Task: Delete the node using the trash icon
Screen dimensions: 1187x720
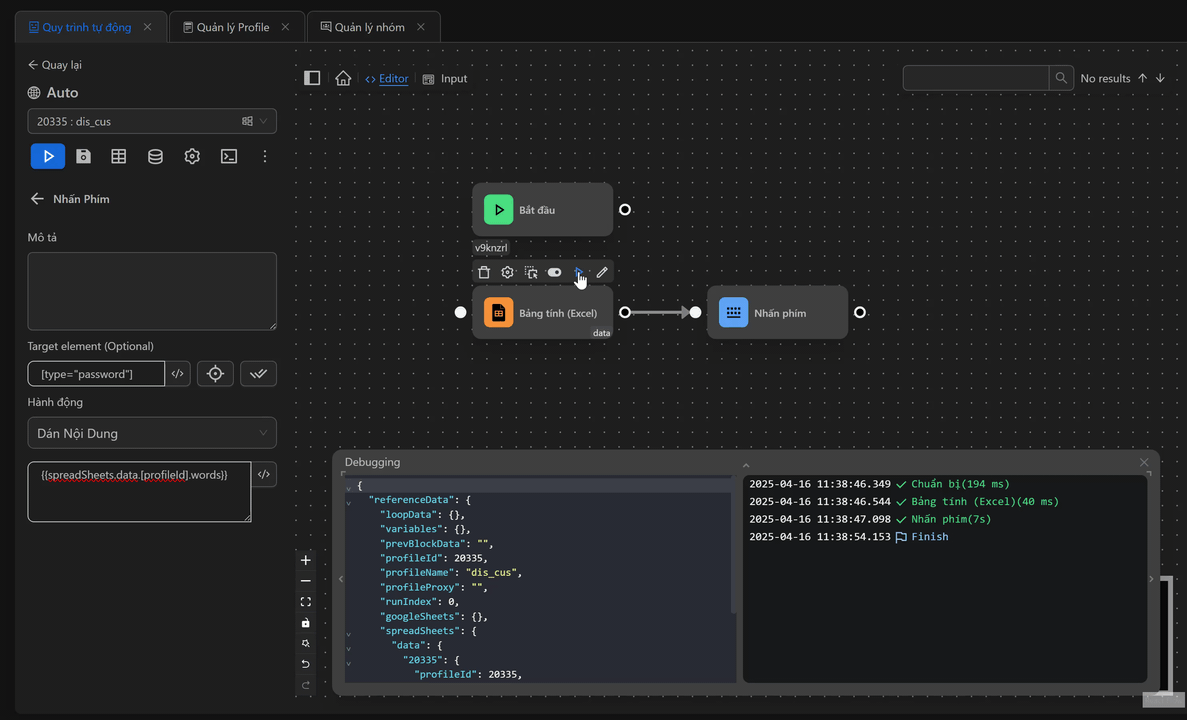Action: click(x=484, y=272)
